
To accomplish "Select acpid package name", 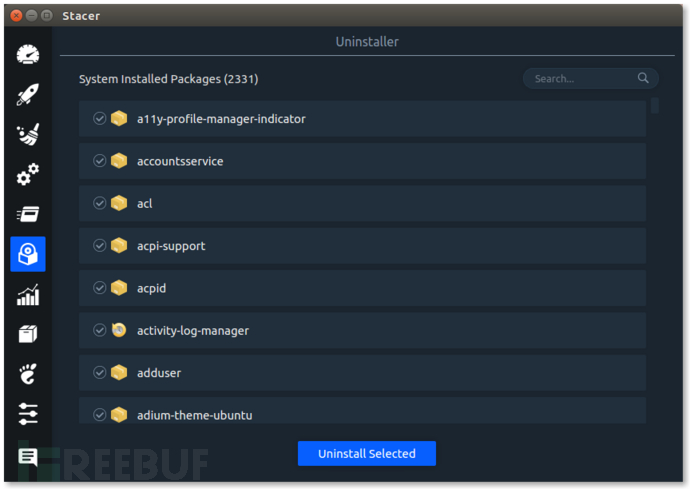I will coord(151,288).
